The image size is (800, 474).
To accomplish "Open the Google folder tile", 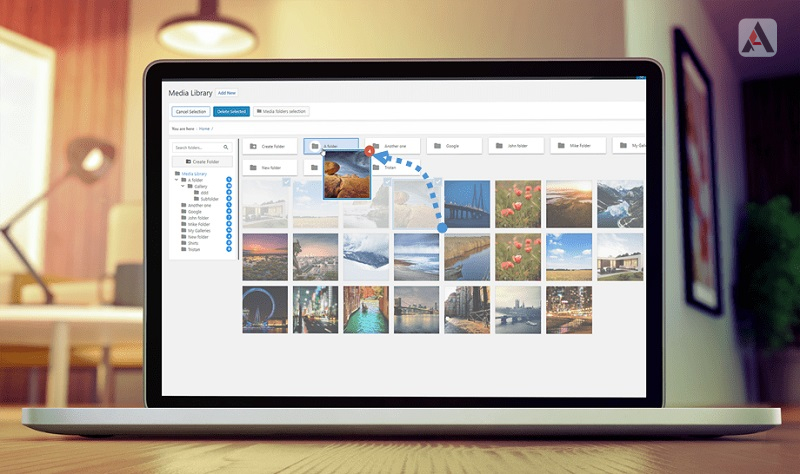I will [x=453, y=146].
